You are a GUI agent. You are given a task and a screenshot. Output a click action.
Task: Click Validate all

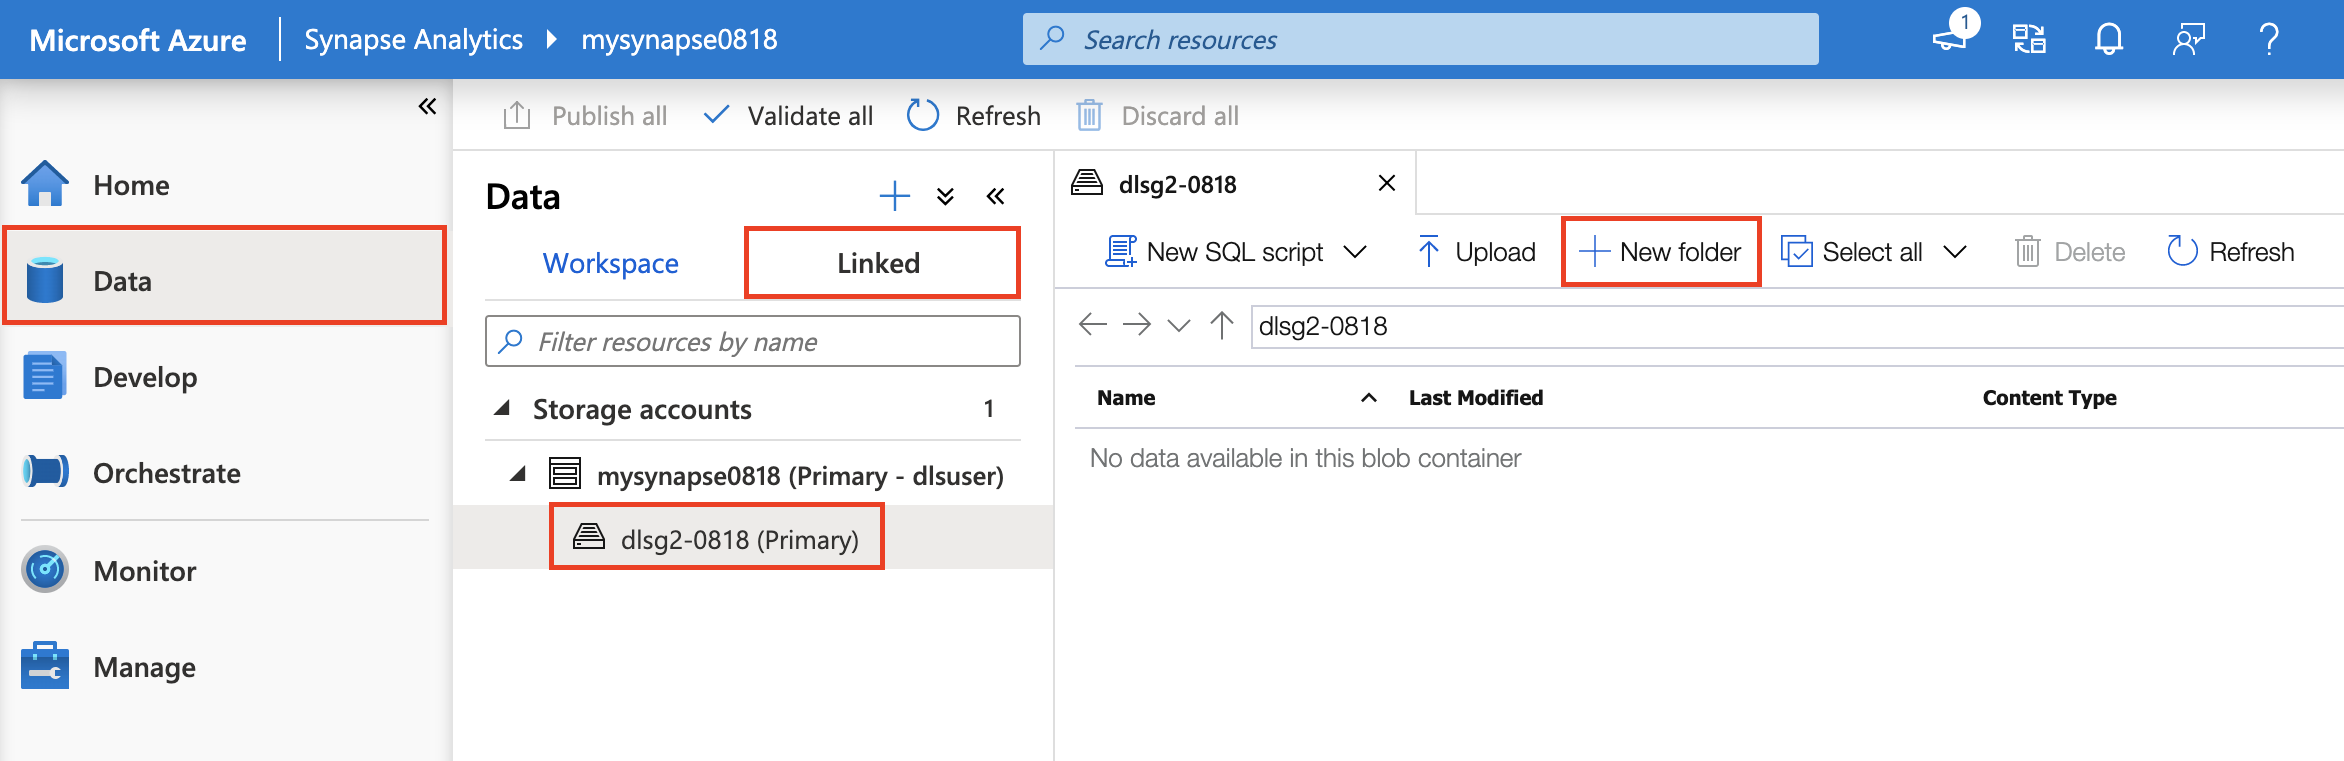(x=788, y=116)
